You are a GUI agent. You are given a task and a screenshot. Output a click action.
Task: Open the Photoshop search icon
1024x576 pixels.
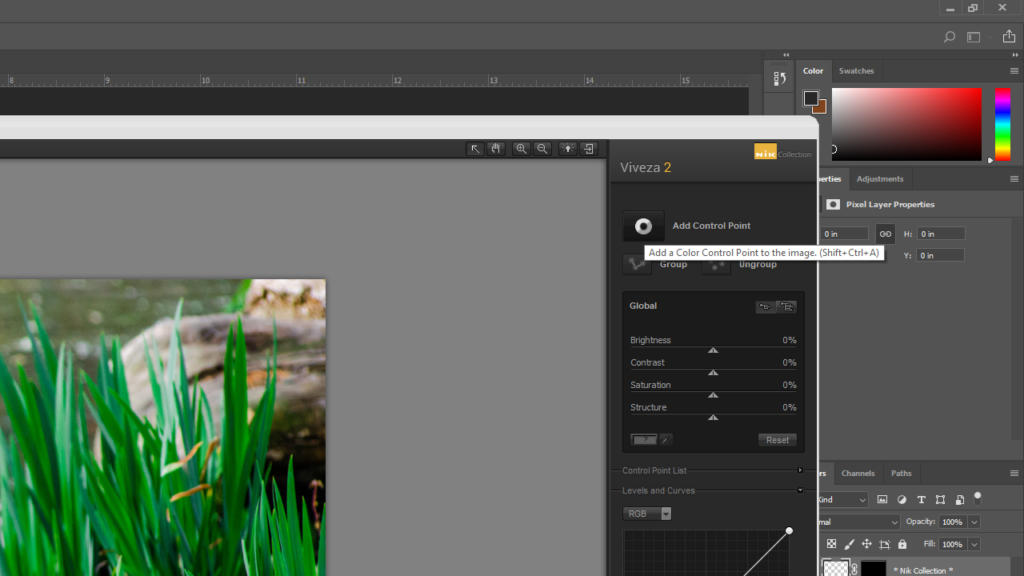point(949,37)
